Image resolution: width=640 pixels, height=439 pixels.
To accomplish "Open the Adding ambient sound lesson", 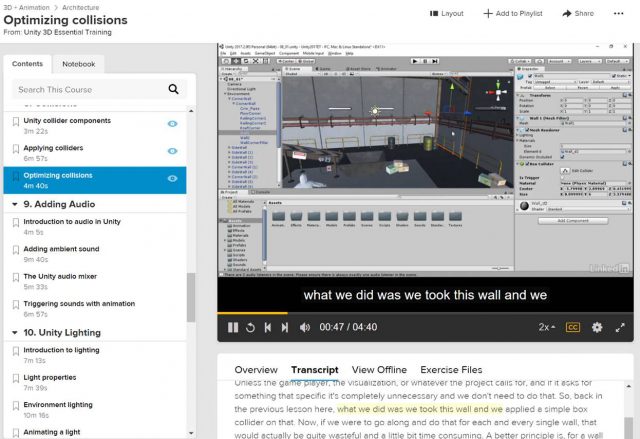I will (61, 249).
